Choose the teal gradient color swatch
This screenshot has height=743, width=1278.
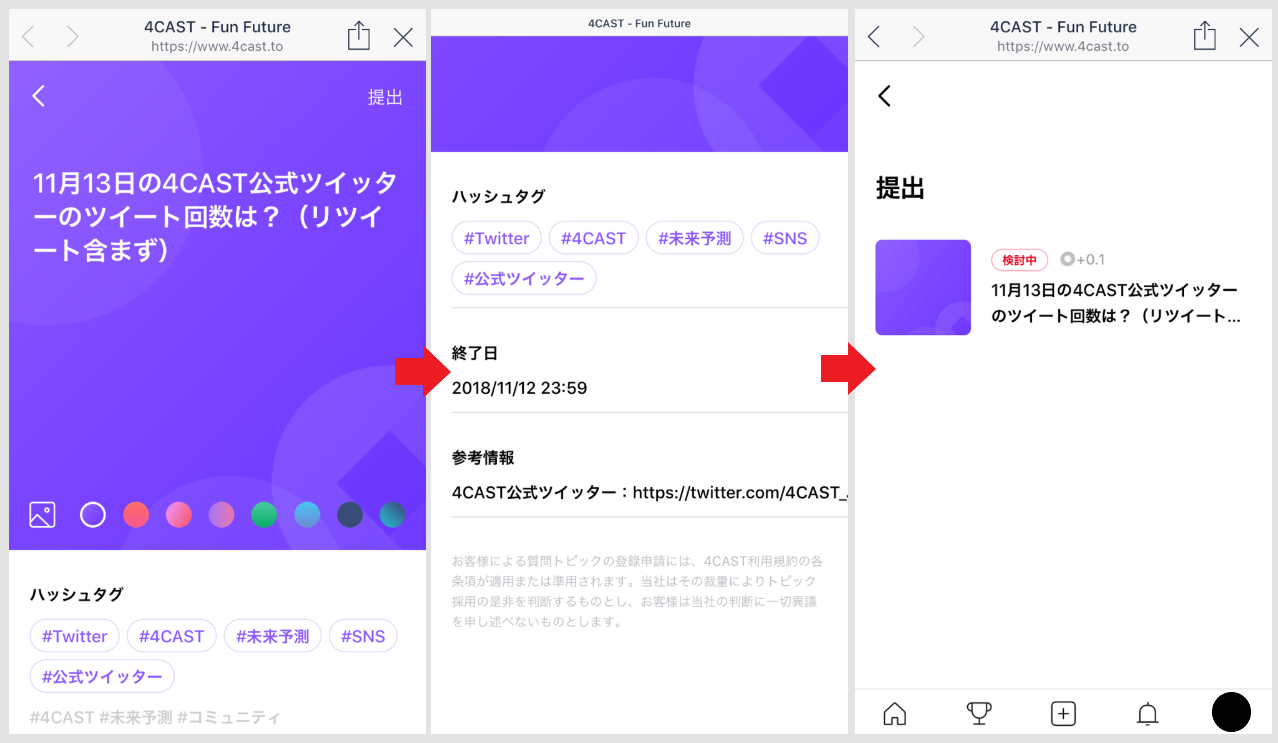pyautogui.click(x=392, y=515)
